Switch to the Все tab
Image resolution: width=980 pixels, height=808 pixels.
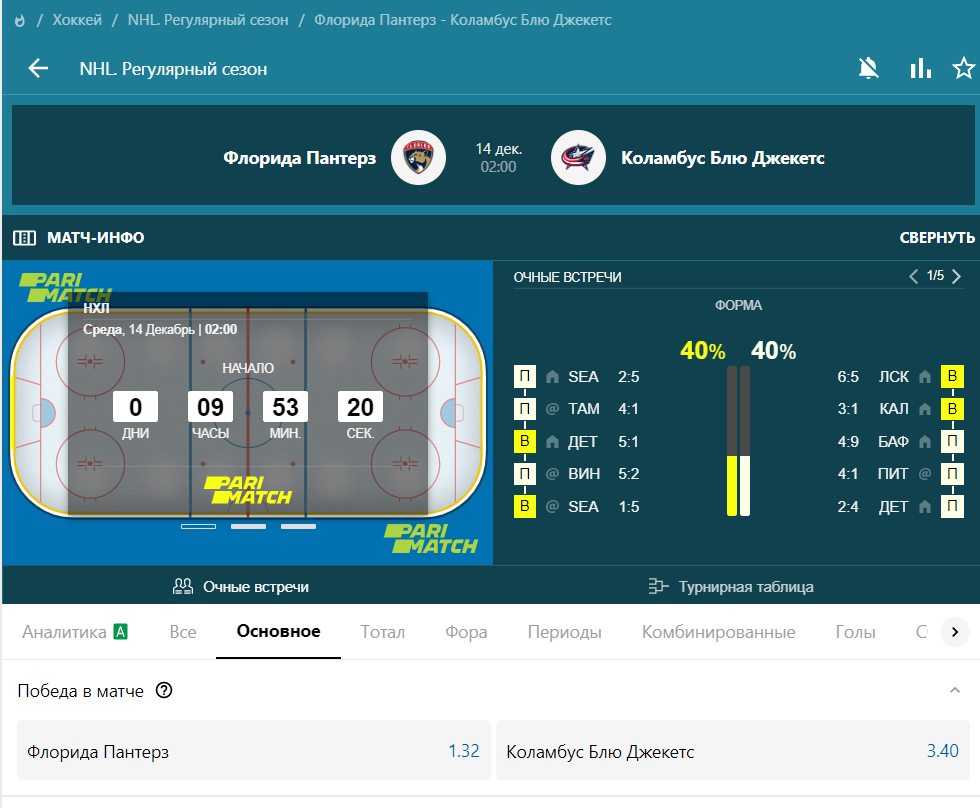tap(182, 632)
